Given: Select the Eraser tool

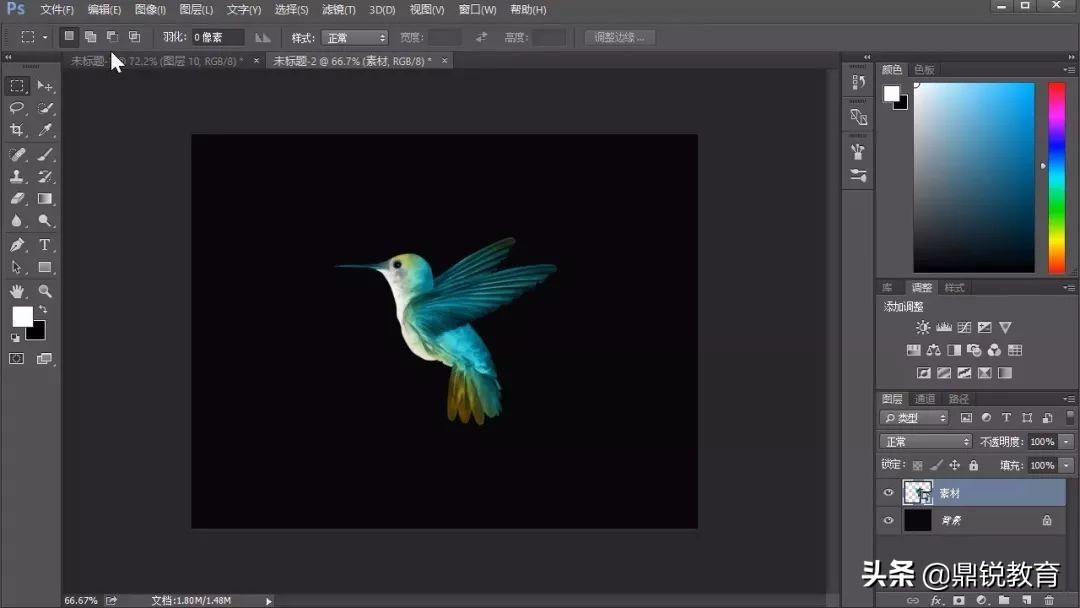Looking at the screenshot, I should tap(17, 199).
